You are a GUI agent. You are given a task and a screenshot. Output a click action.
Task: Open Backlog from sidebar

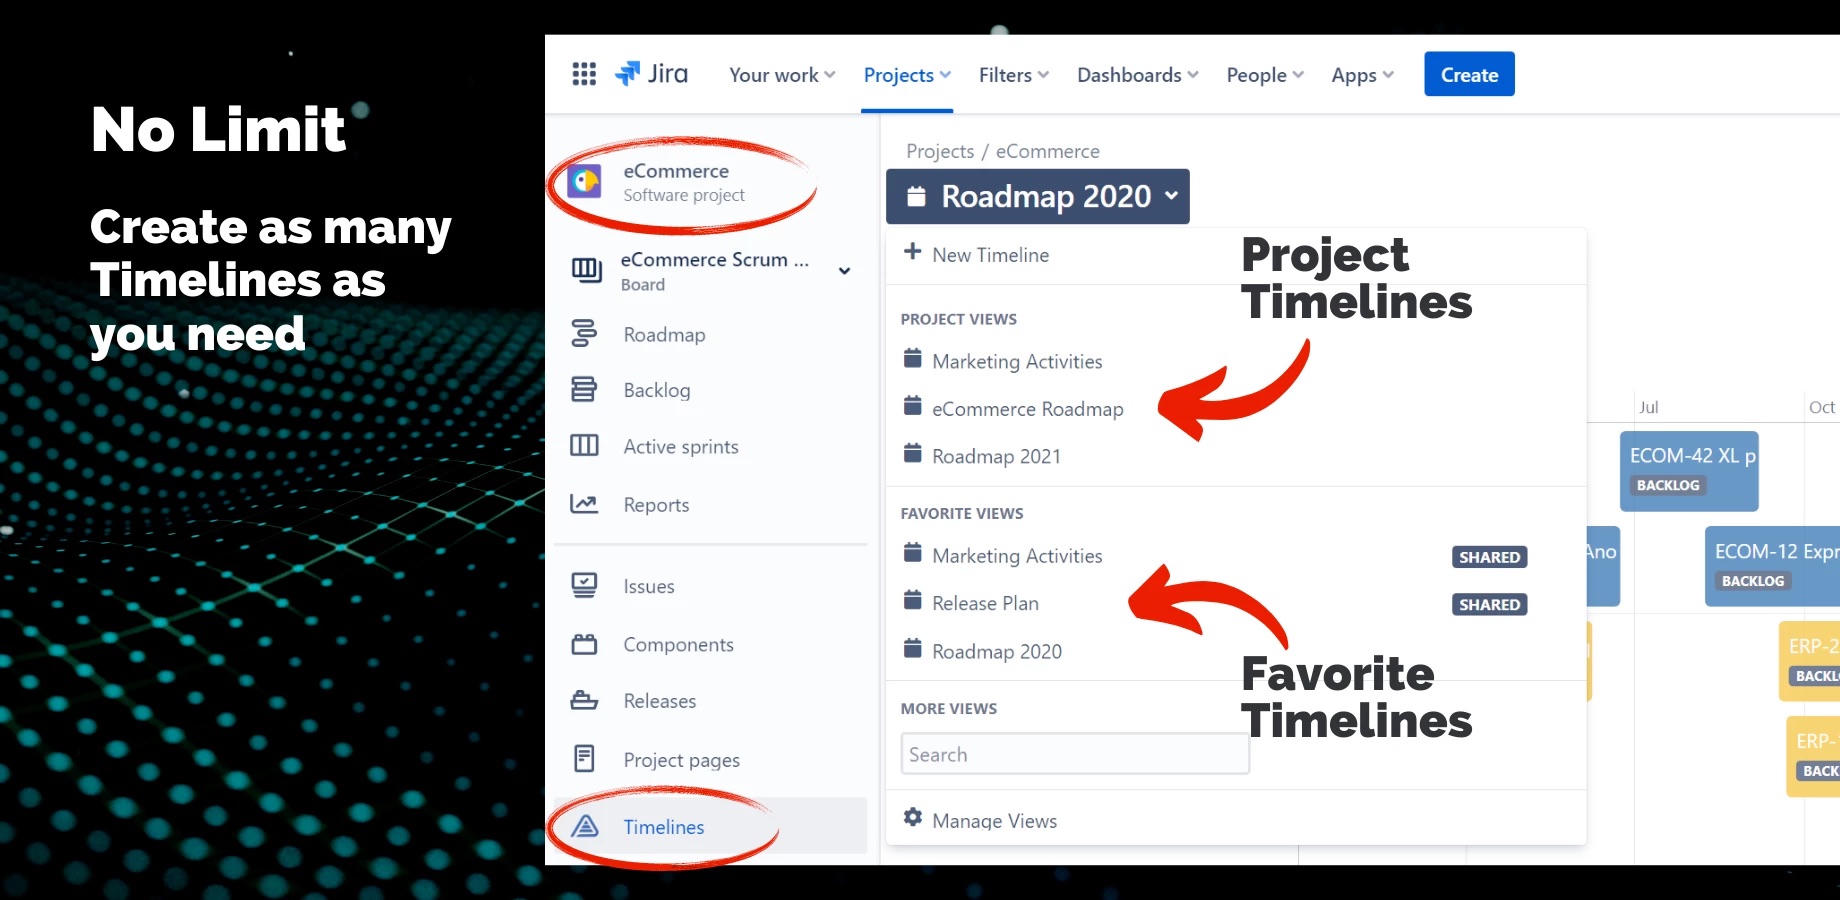coord(656,390)
